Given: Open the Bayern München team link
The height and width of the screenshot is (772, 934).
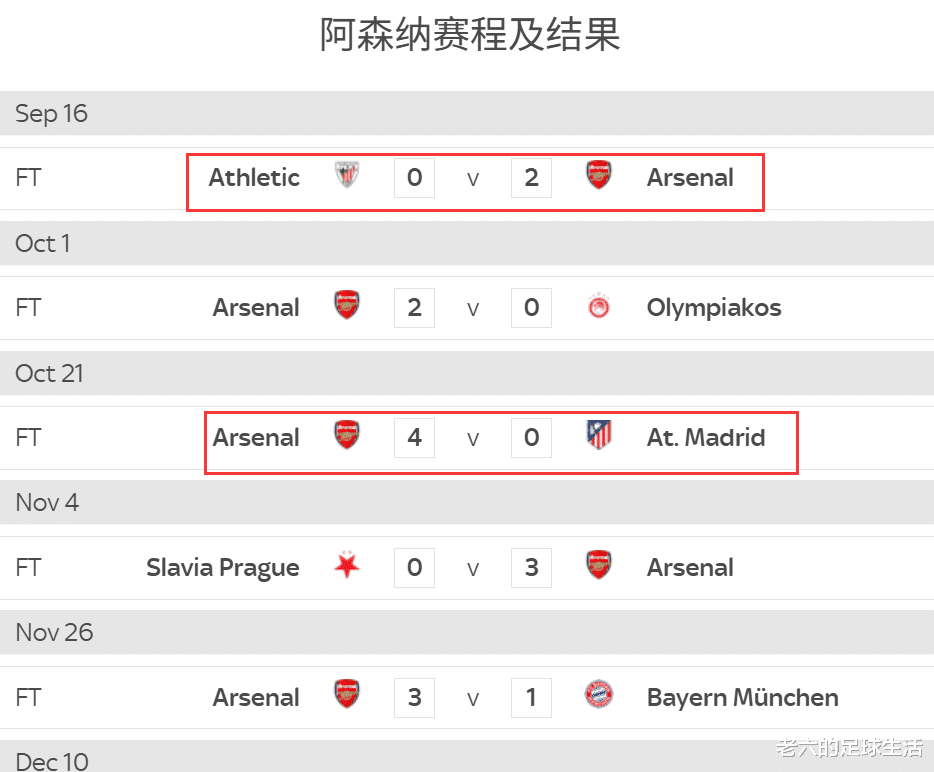Looking at the screenshot, I should [x=743, y=697].
